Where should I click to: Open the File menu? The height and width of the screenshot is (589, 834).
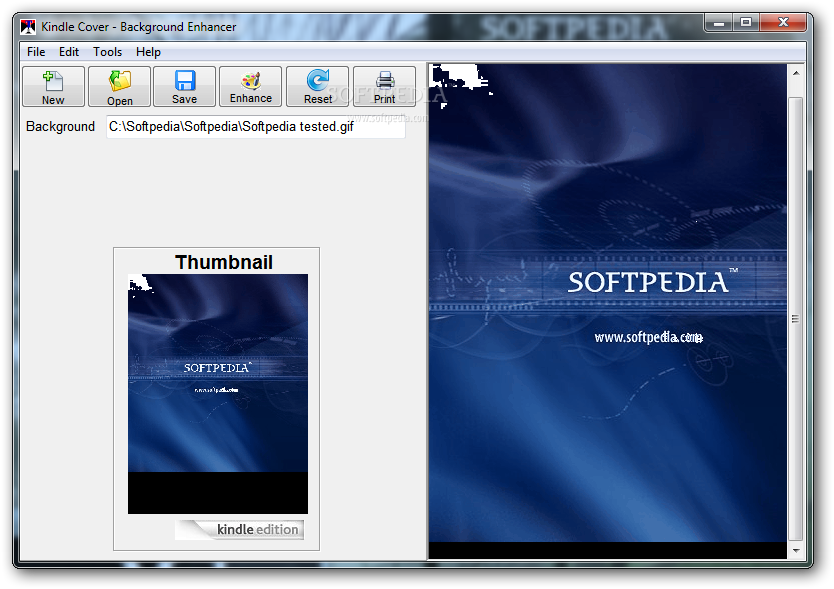(x=36, y=52)
